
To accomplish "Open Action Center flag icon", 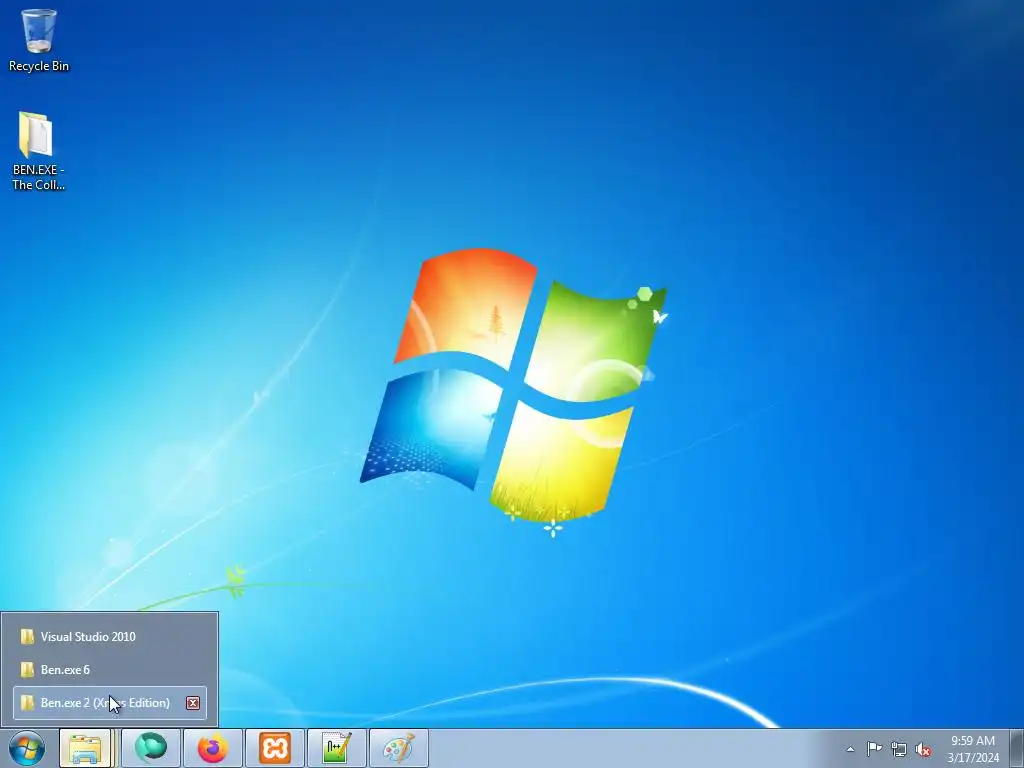I will pyautogui.click(x=874, y=749).
